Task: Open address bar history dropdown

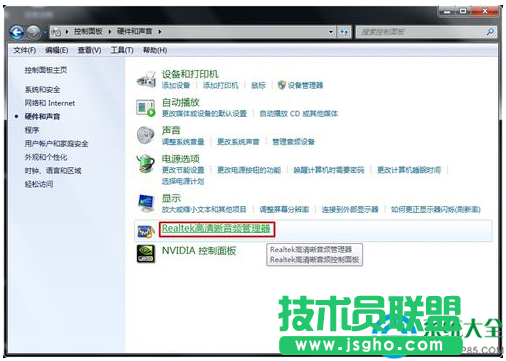Action: pyautogui.click(x=331, y=32)
